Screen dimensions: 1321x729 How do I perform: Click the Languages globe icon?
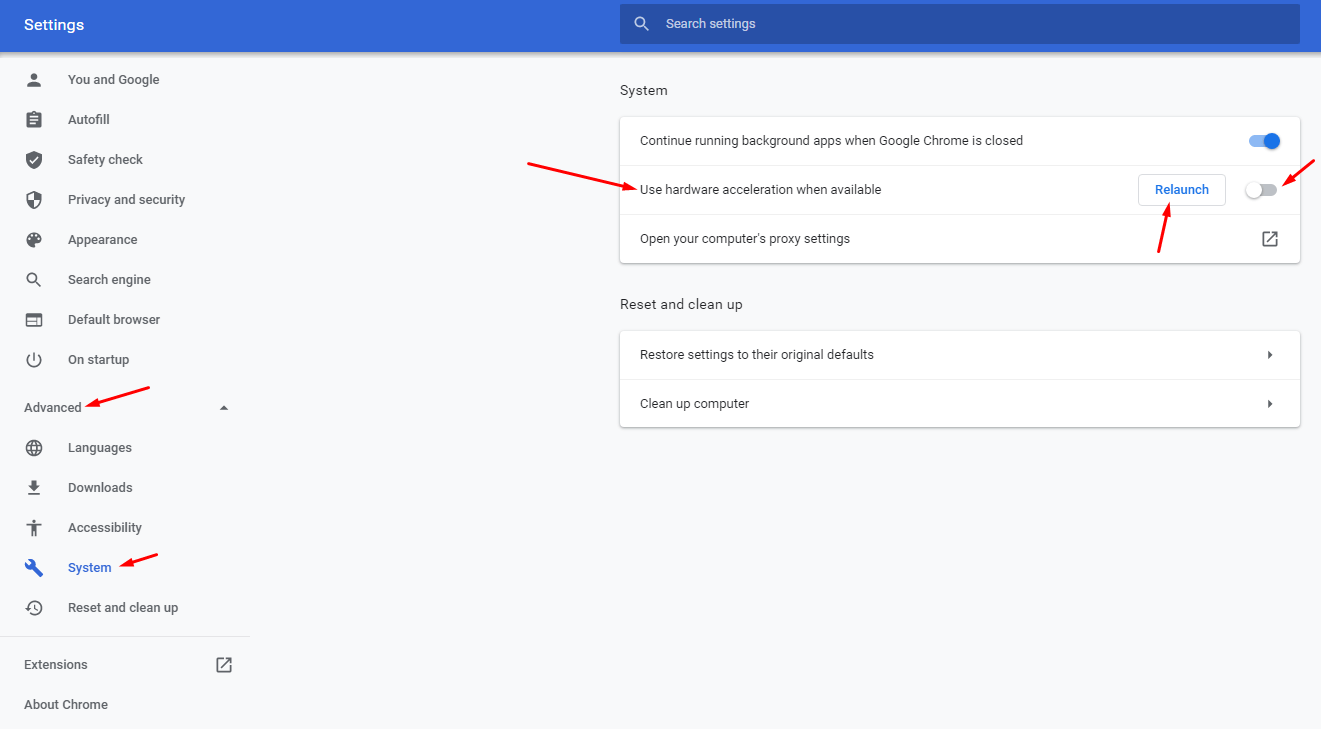pos(34,448)
